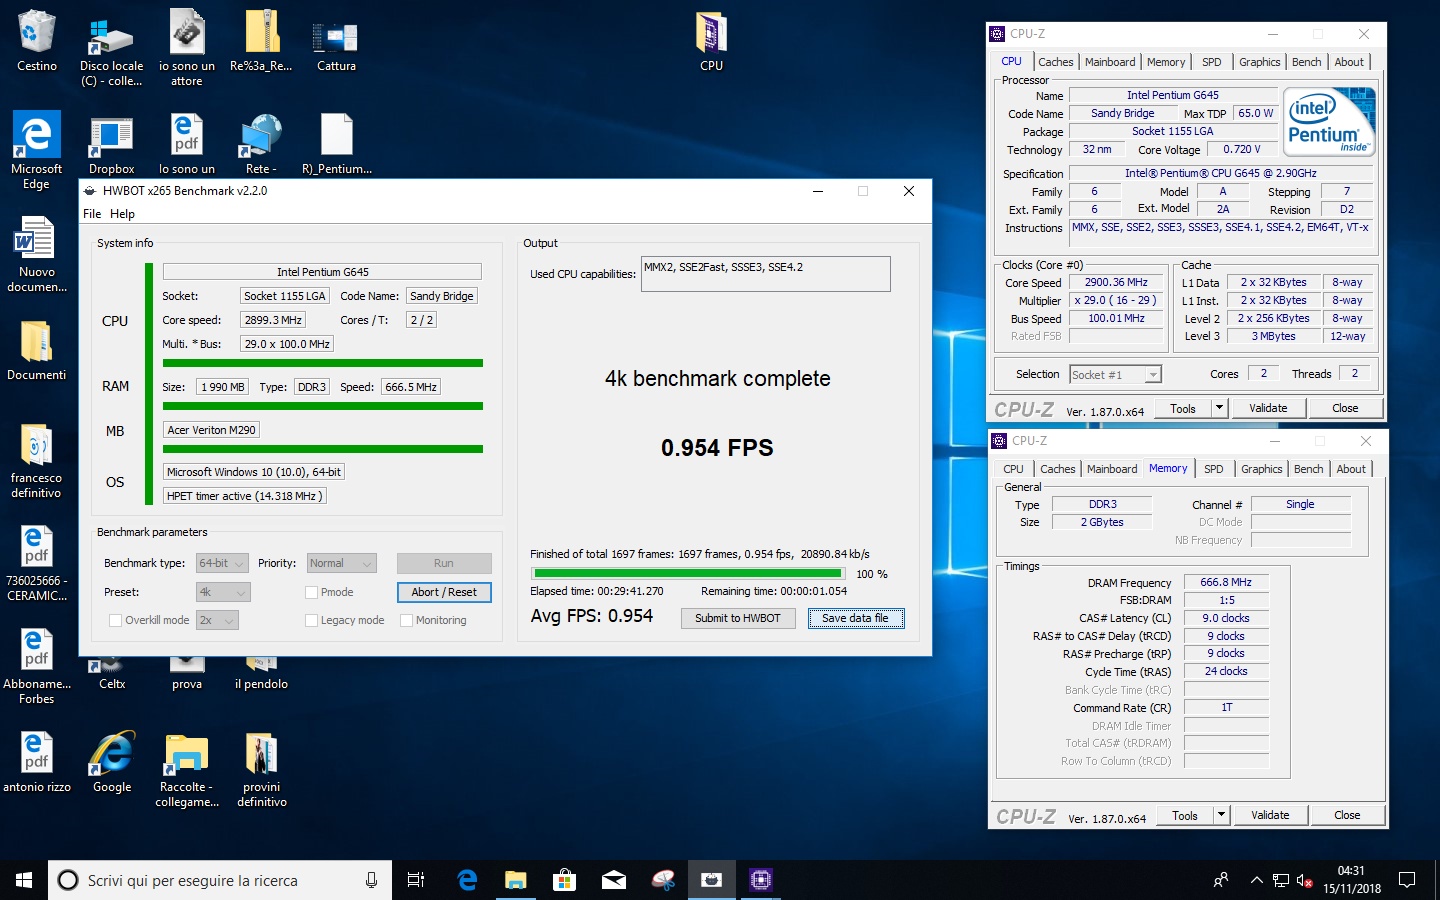Open Memory tab in upper CPU-Z window
Viewport: 1440px width, 900px height.
point(1166,62)
